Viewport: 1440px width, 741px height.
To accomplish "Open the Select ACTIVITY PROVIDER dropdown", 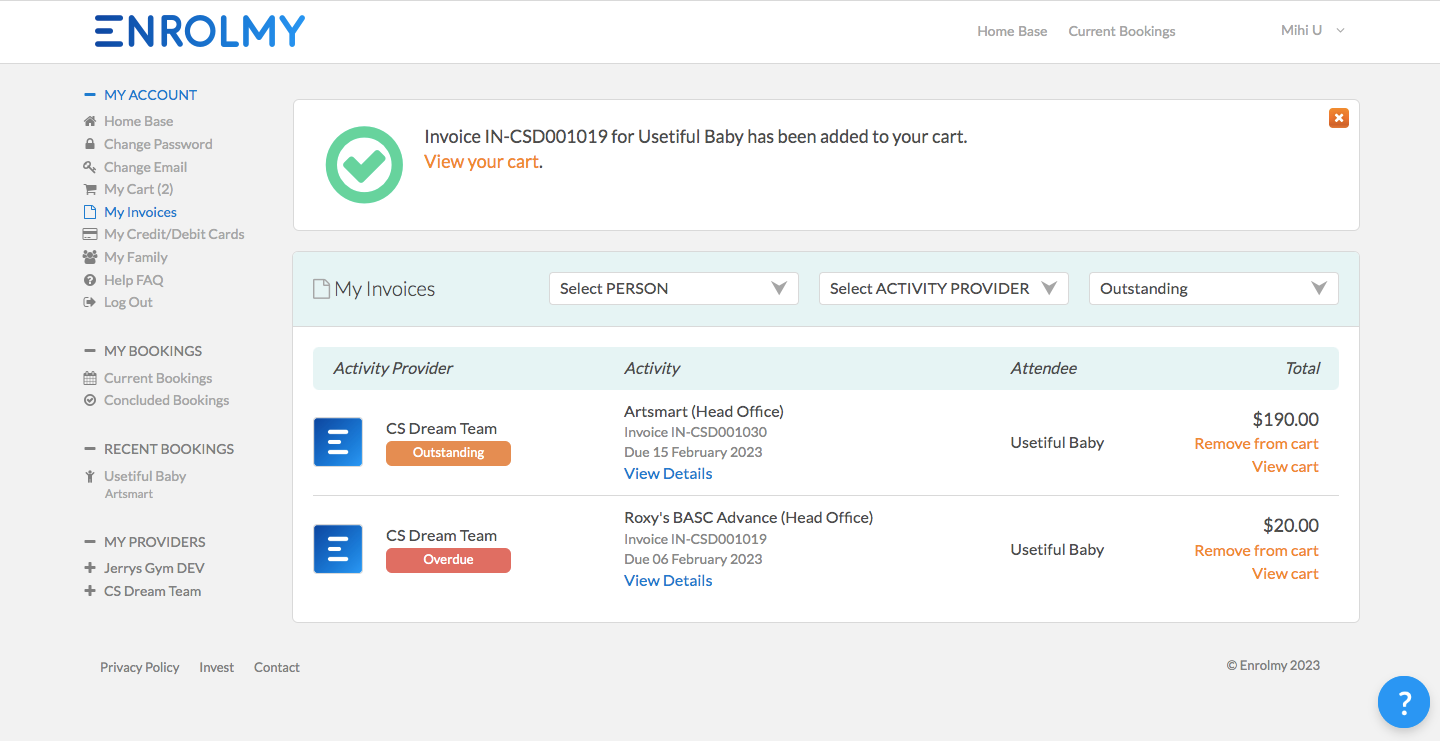I will (944, 288).
